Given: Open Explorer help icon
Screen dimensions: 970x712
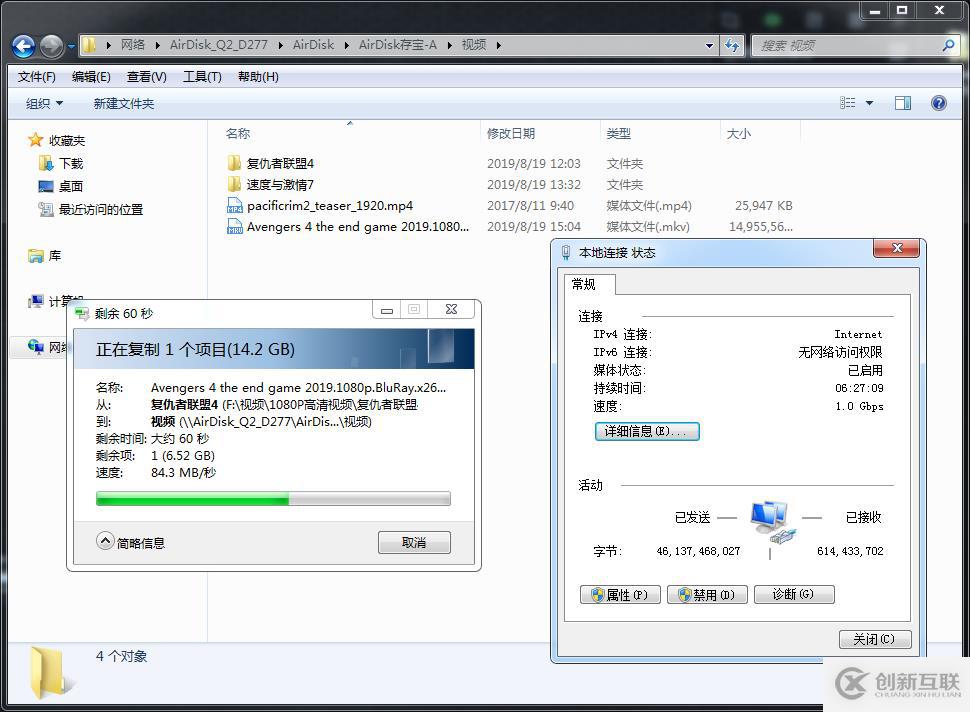Looking at the screenshot, I should click(x=938, y=103).
